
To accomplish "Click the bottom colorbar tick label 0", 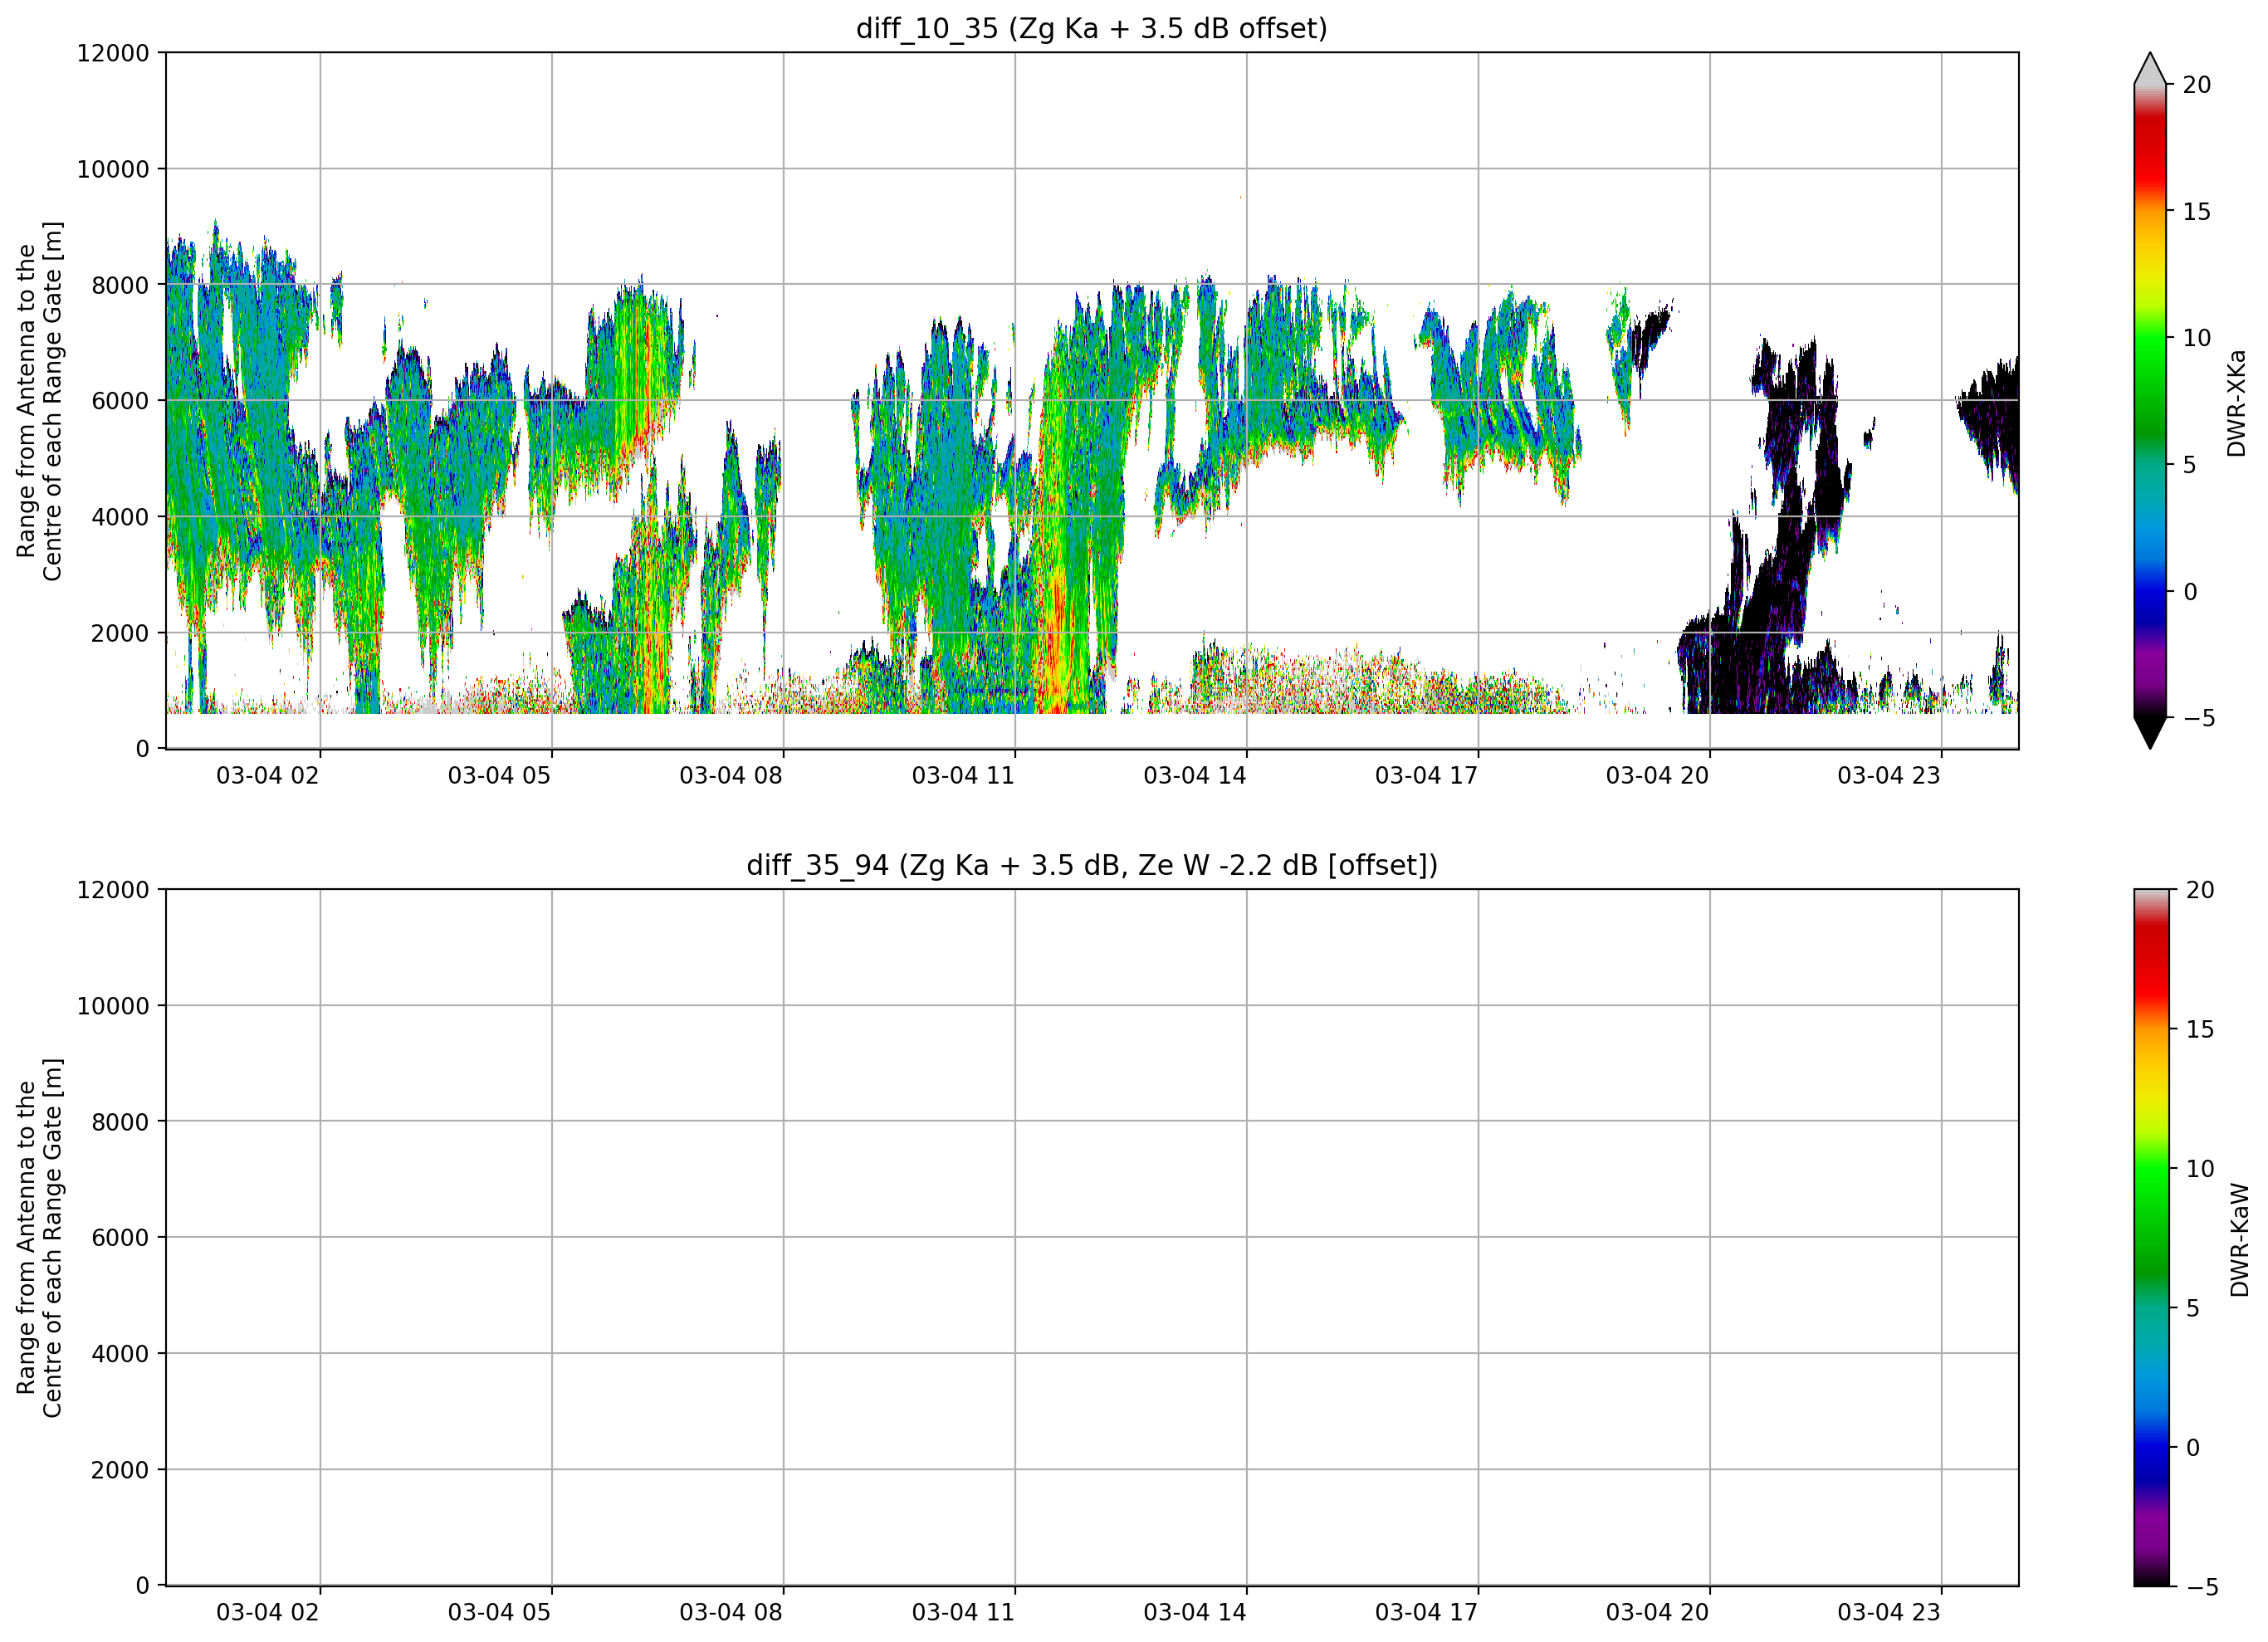I will pos(2193,1447).
